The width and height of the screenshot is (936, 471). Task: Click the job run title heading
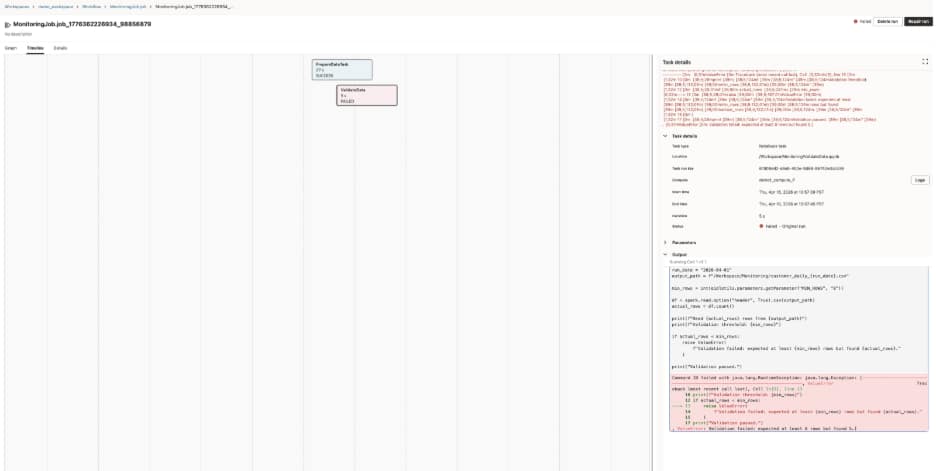[x=82, y=24]
